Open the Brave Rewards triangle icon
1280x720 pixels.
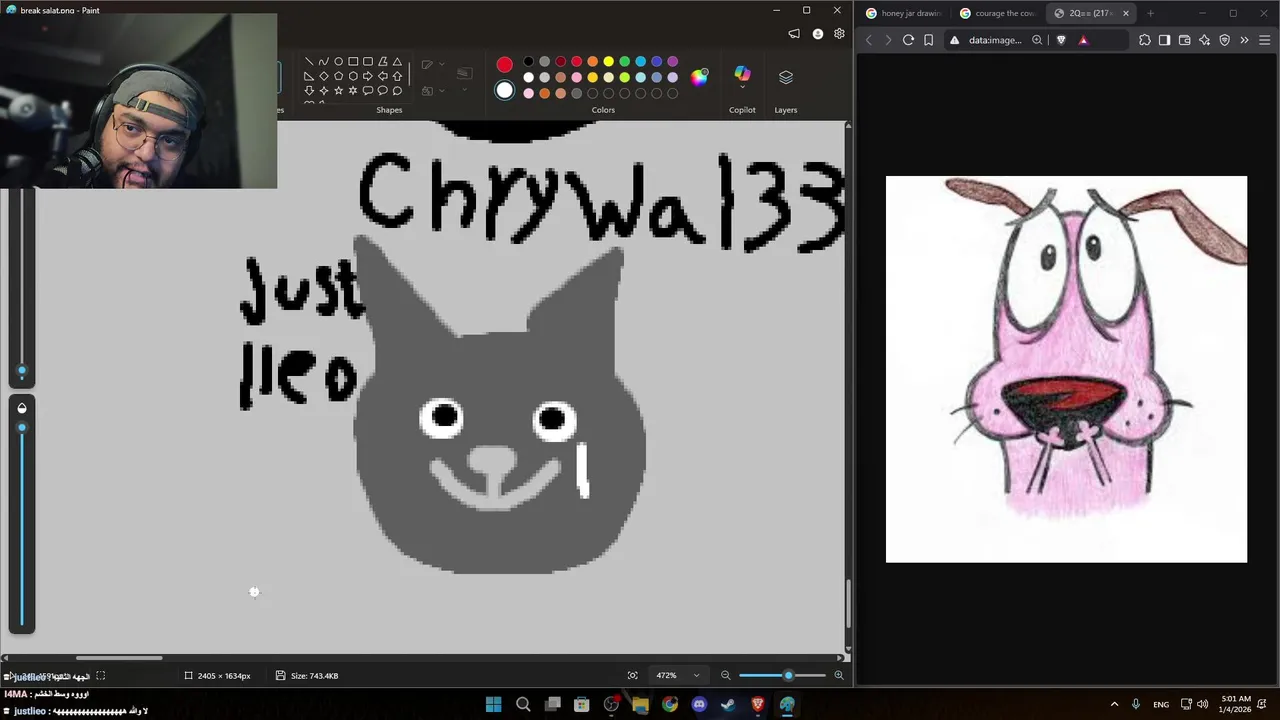point(1083,40)
